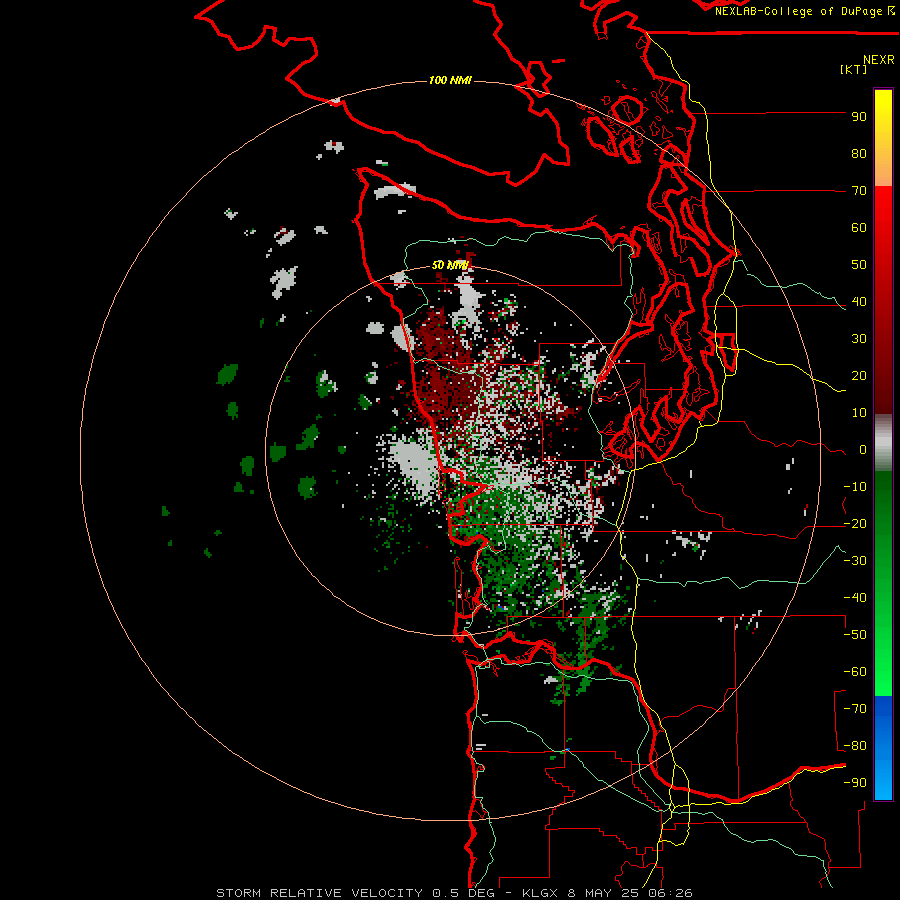Screen dimensions: 900x900
Task: Pick the -70 label on the scale
Action: coord(855,709)
